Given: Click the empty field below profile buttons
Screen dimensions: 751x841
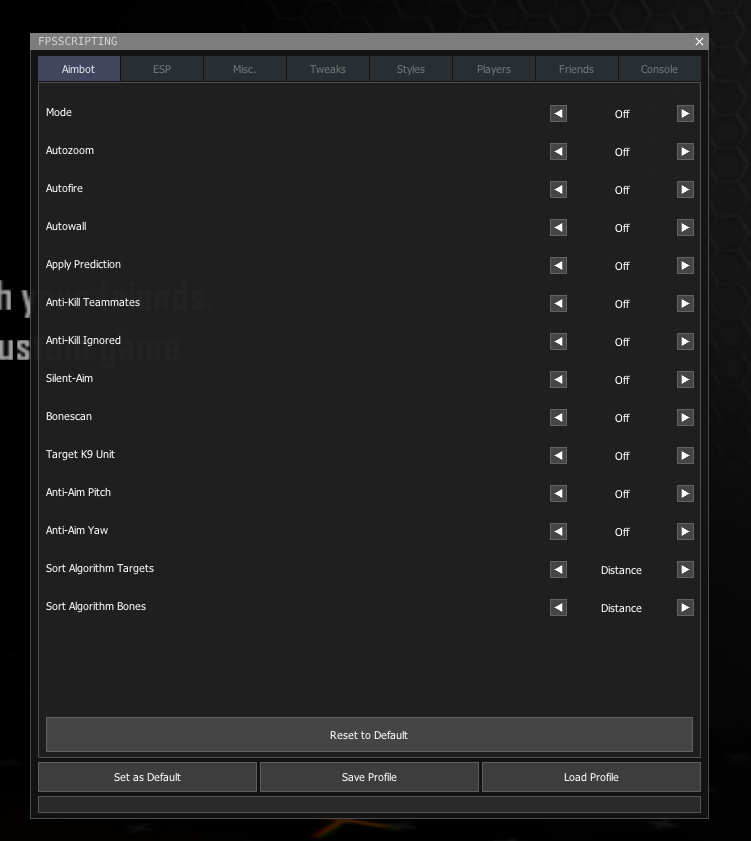Looking at the screenshot, I should 369,804.
